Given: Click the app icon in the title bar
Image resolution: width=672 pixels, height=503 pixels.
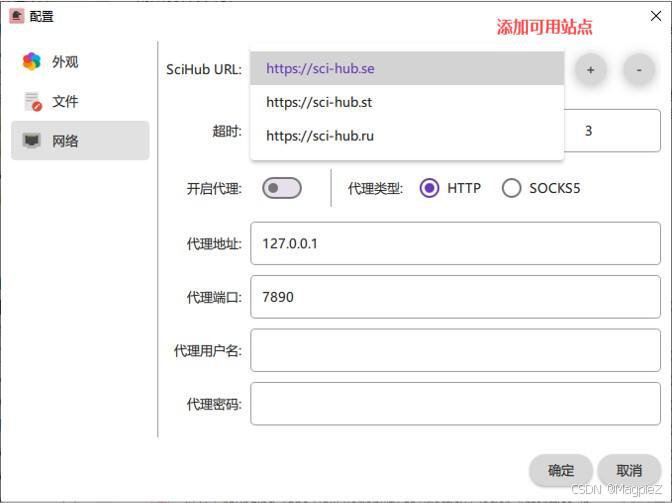Looking at the screenshot, I should pyautogui.click(x=17, y=16).
